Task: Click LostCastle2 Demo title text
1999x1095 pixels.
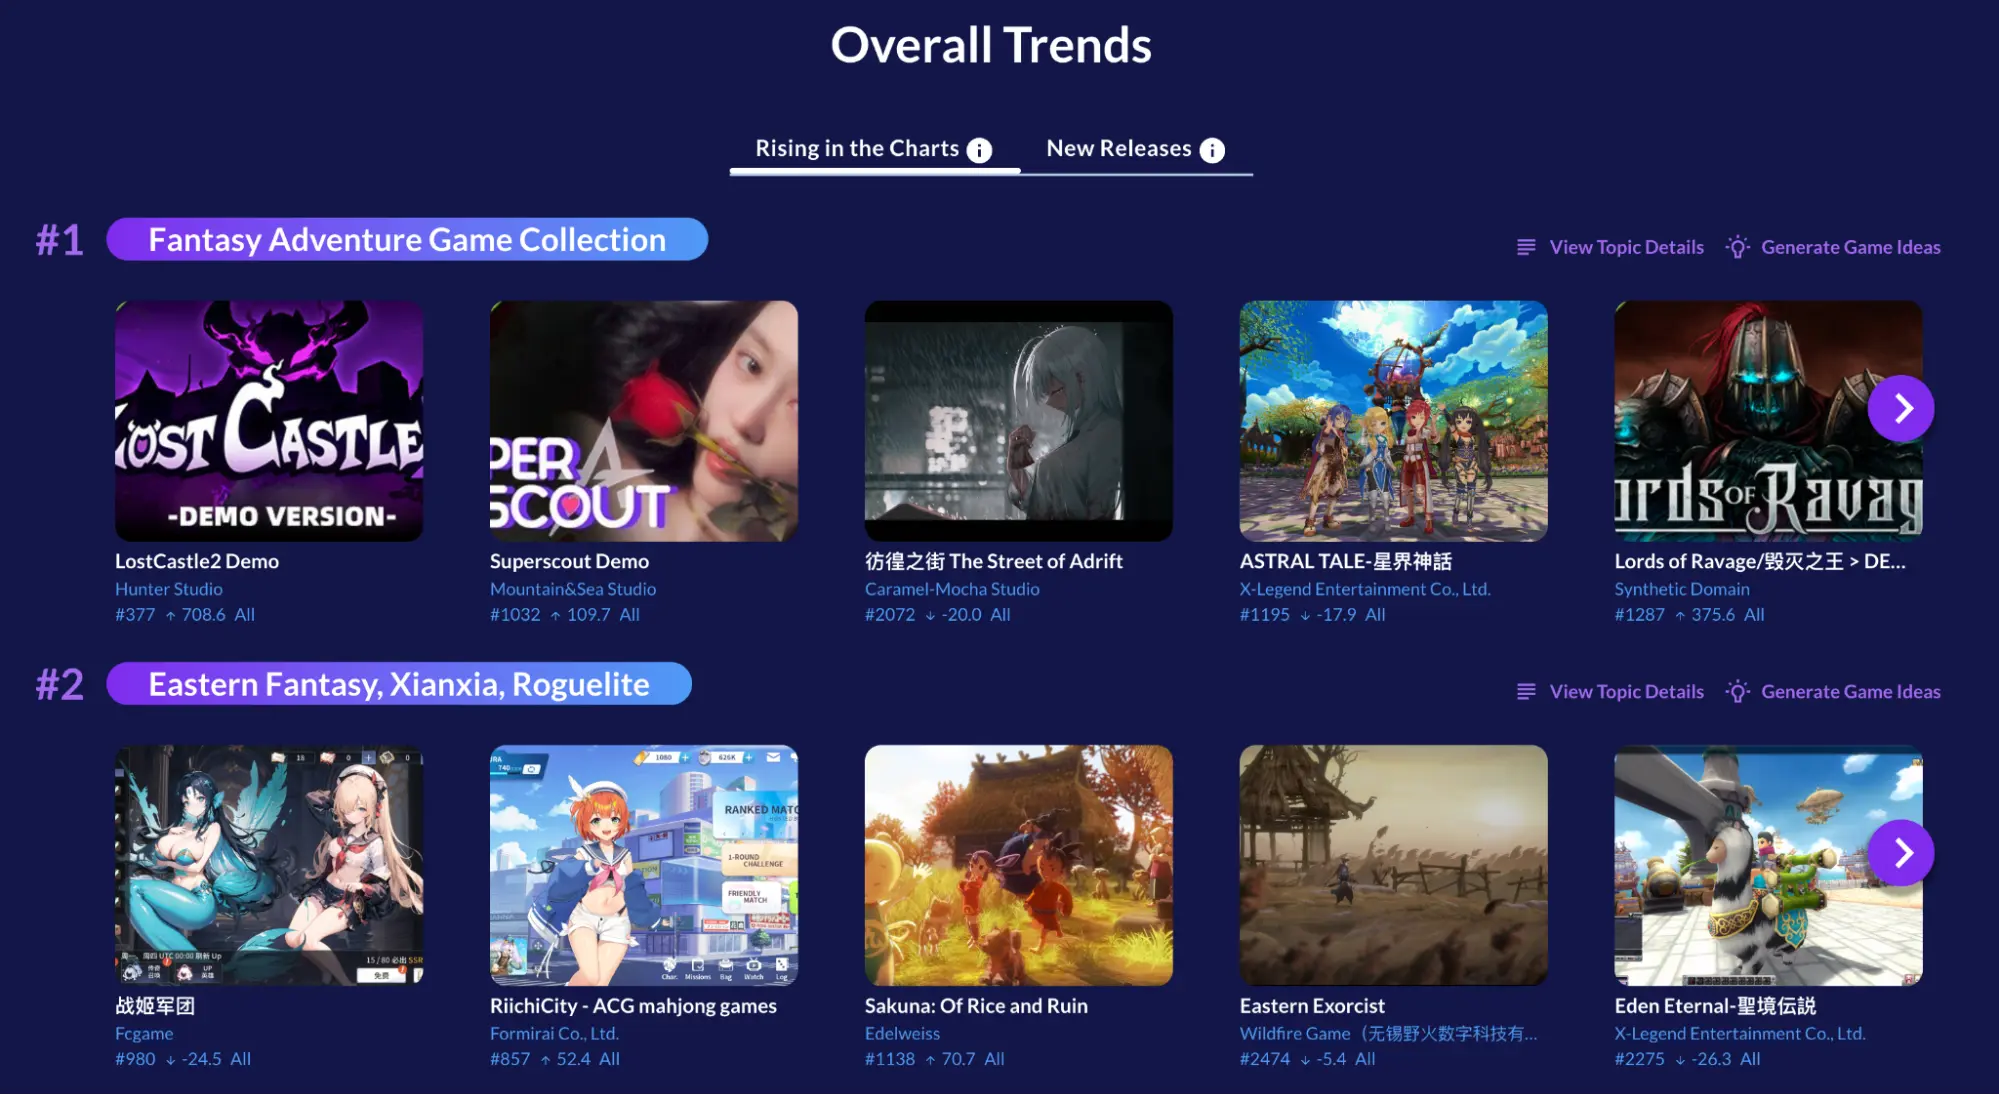Action: [197, 561]
